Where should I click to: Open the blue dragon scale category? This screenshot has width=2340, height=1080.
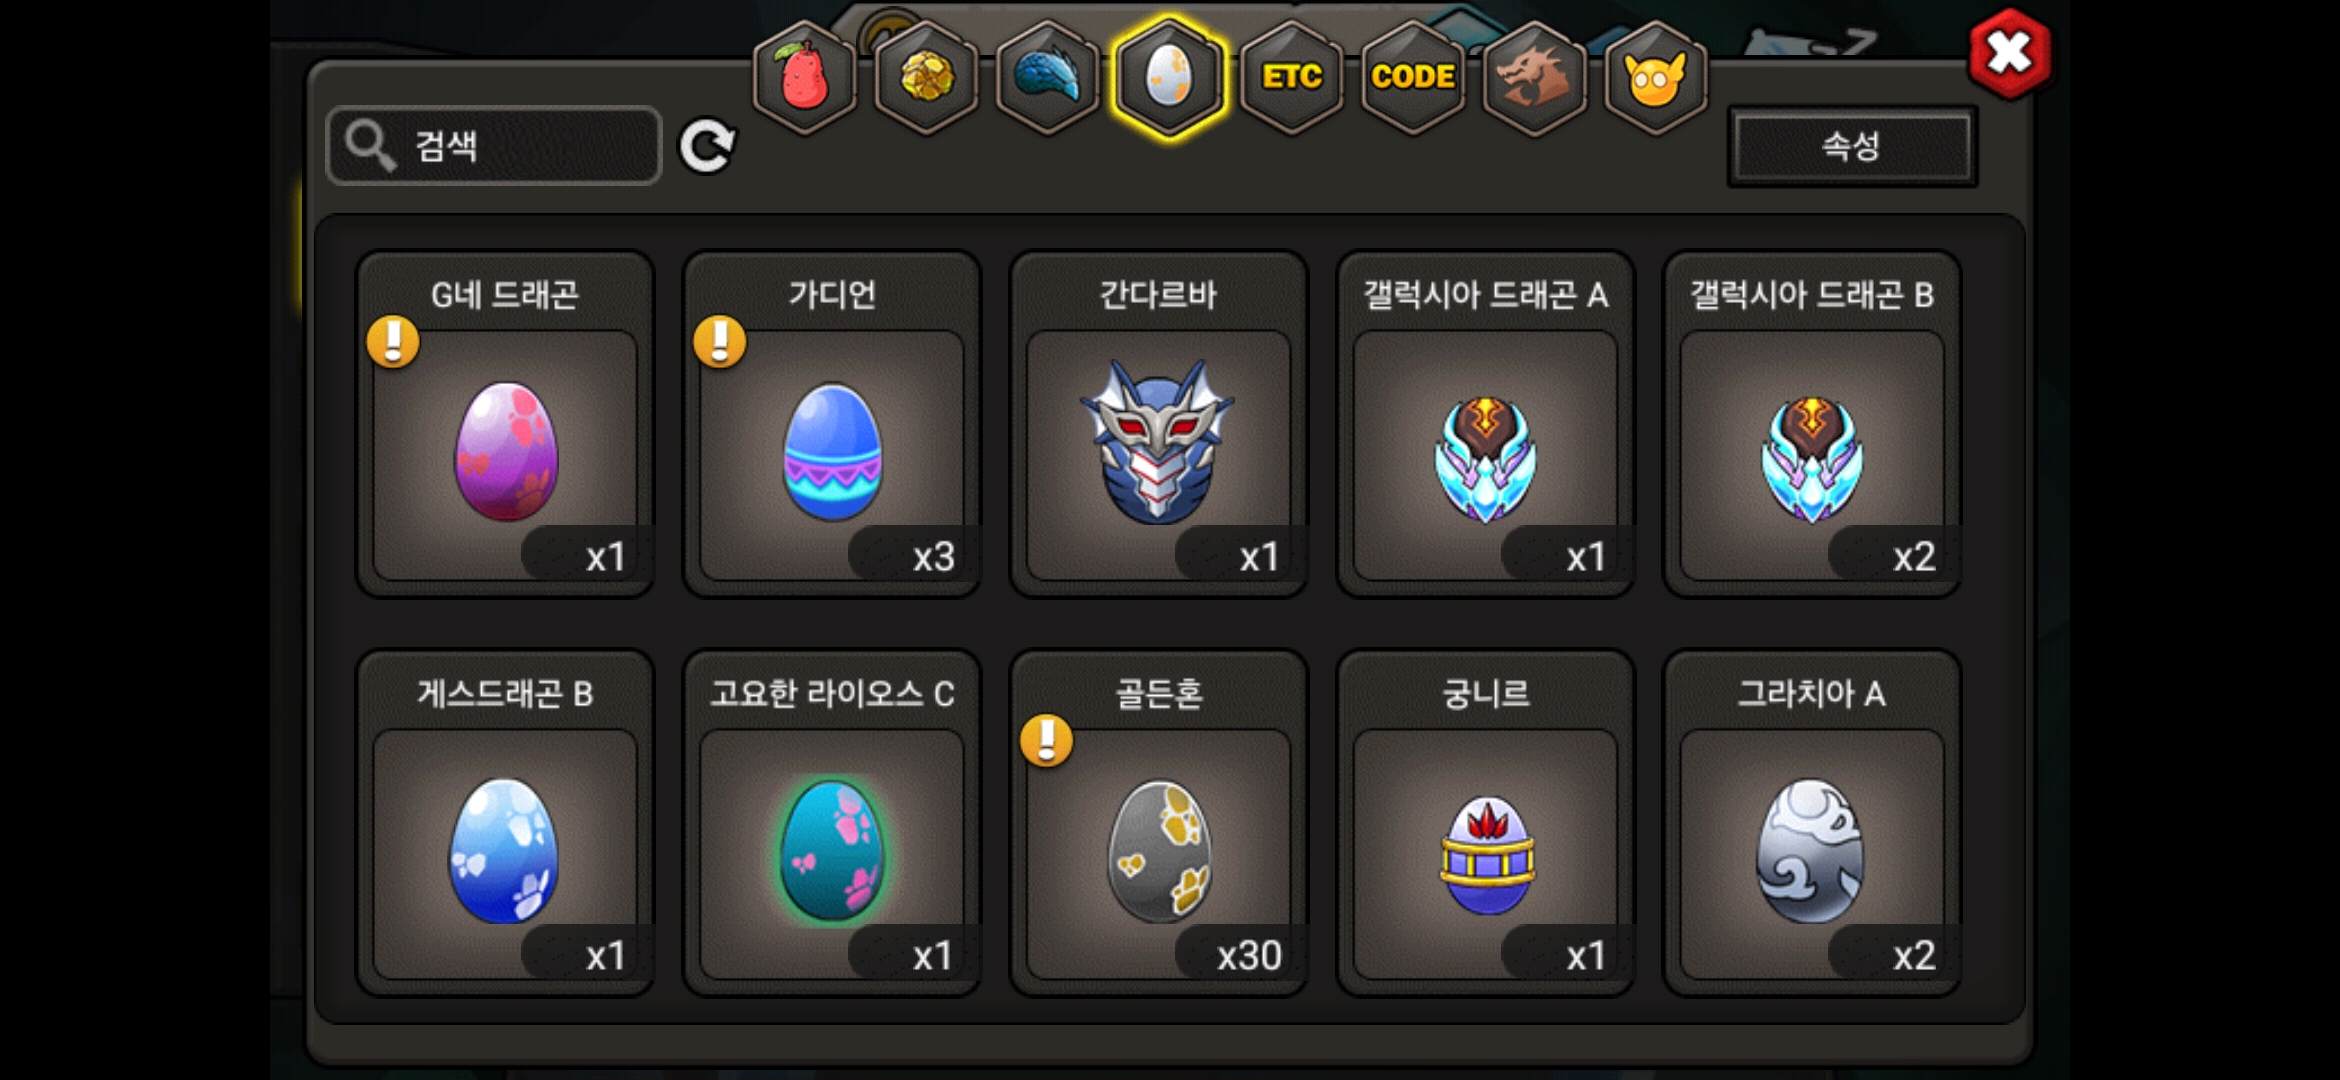pyautogui.click(x=1048, y=77)
